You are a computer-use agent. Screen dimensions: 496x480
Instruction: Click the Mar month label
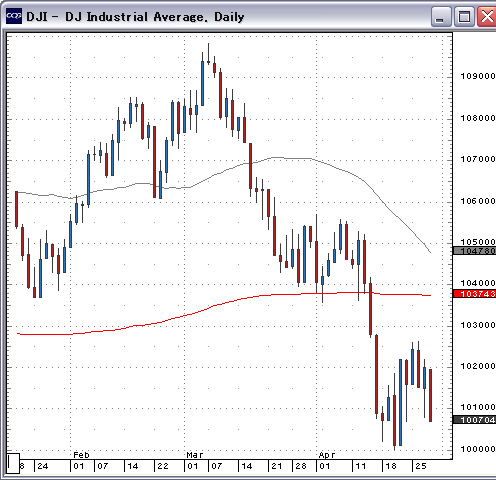click(x=195, y=455)
